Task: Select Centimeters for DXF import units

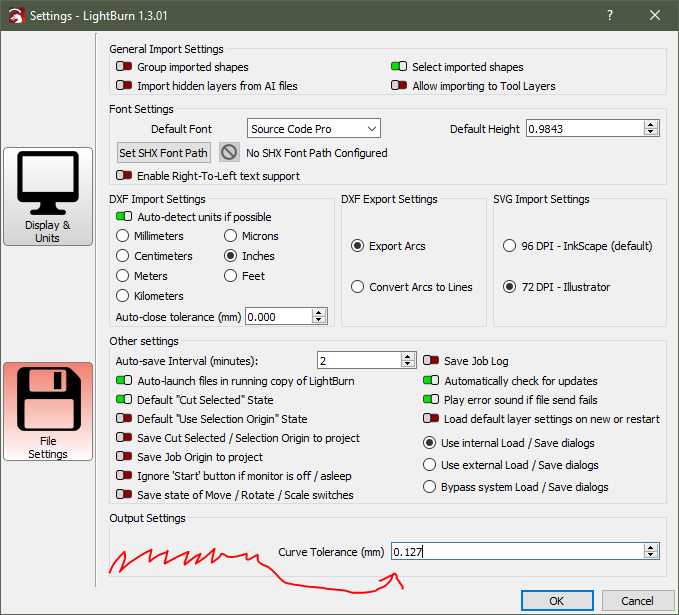Action: (123, 256)
